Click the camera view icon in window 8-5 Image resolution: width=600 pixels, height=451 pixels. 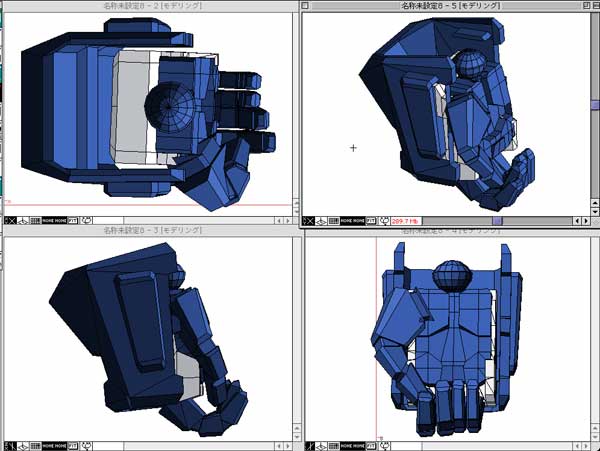tap(385, 221)
